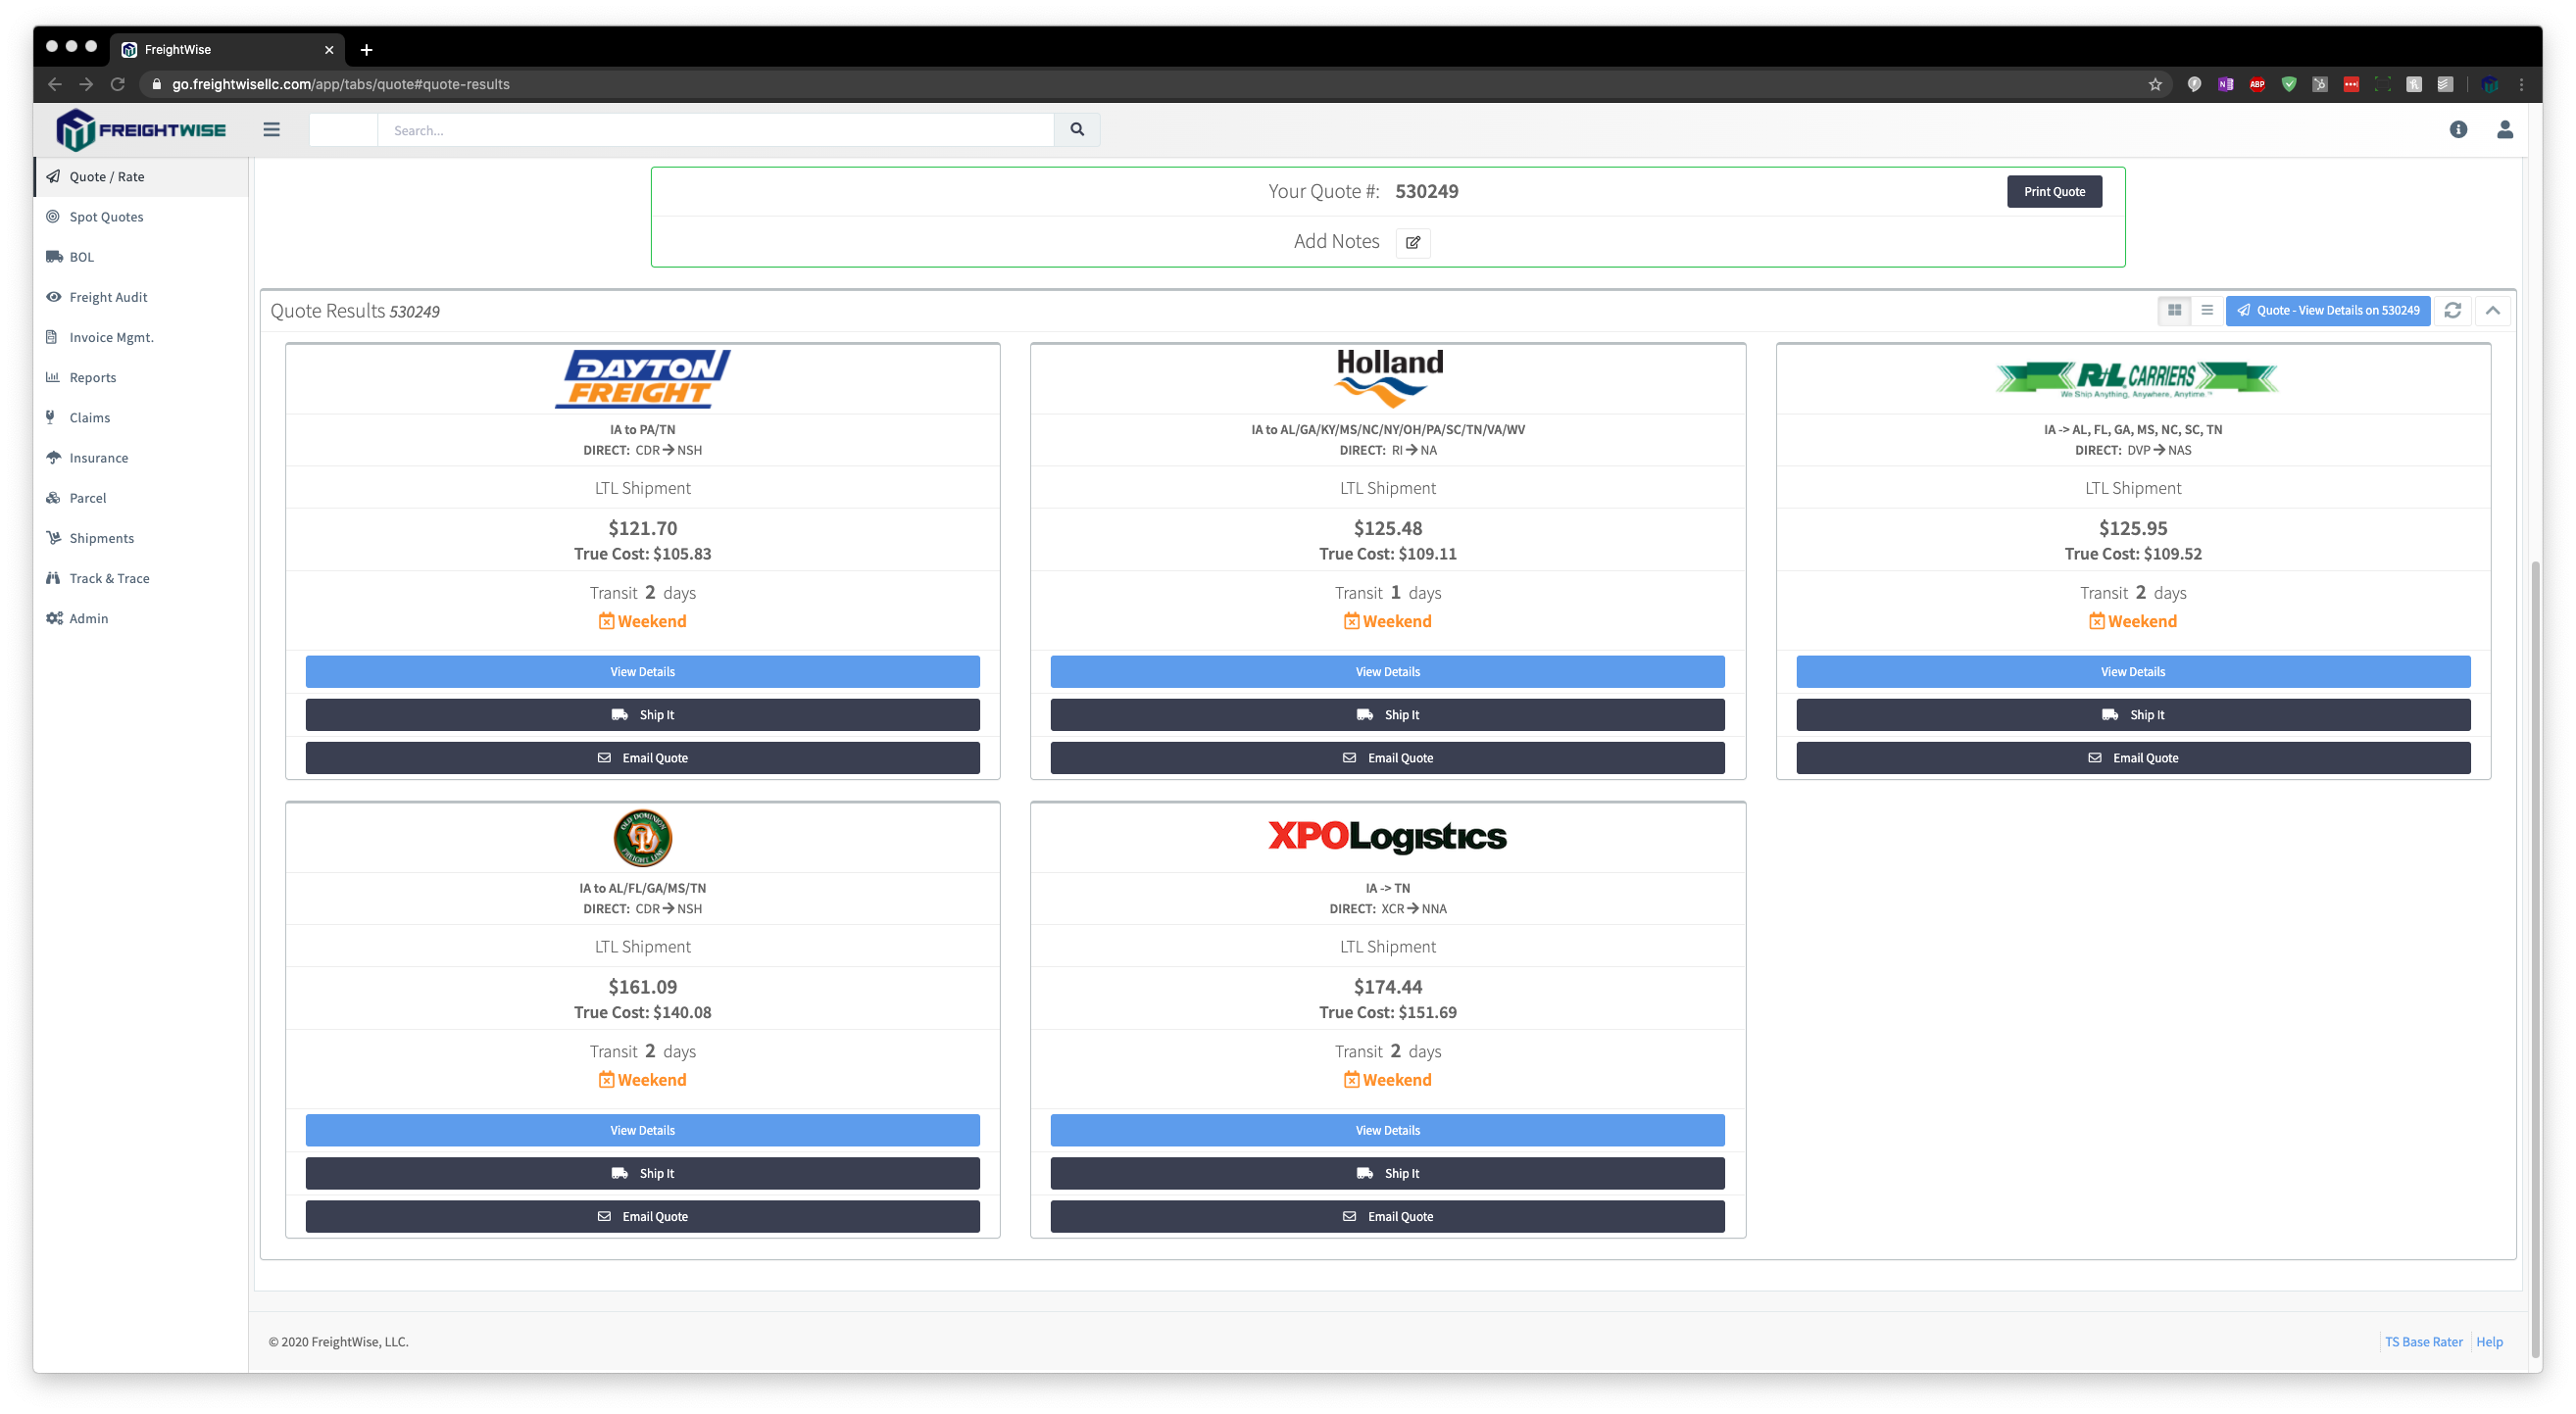Open the hamburger menu next to FreightWise logo

(271, 129)
